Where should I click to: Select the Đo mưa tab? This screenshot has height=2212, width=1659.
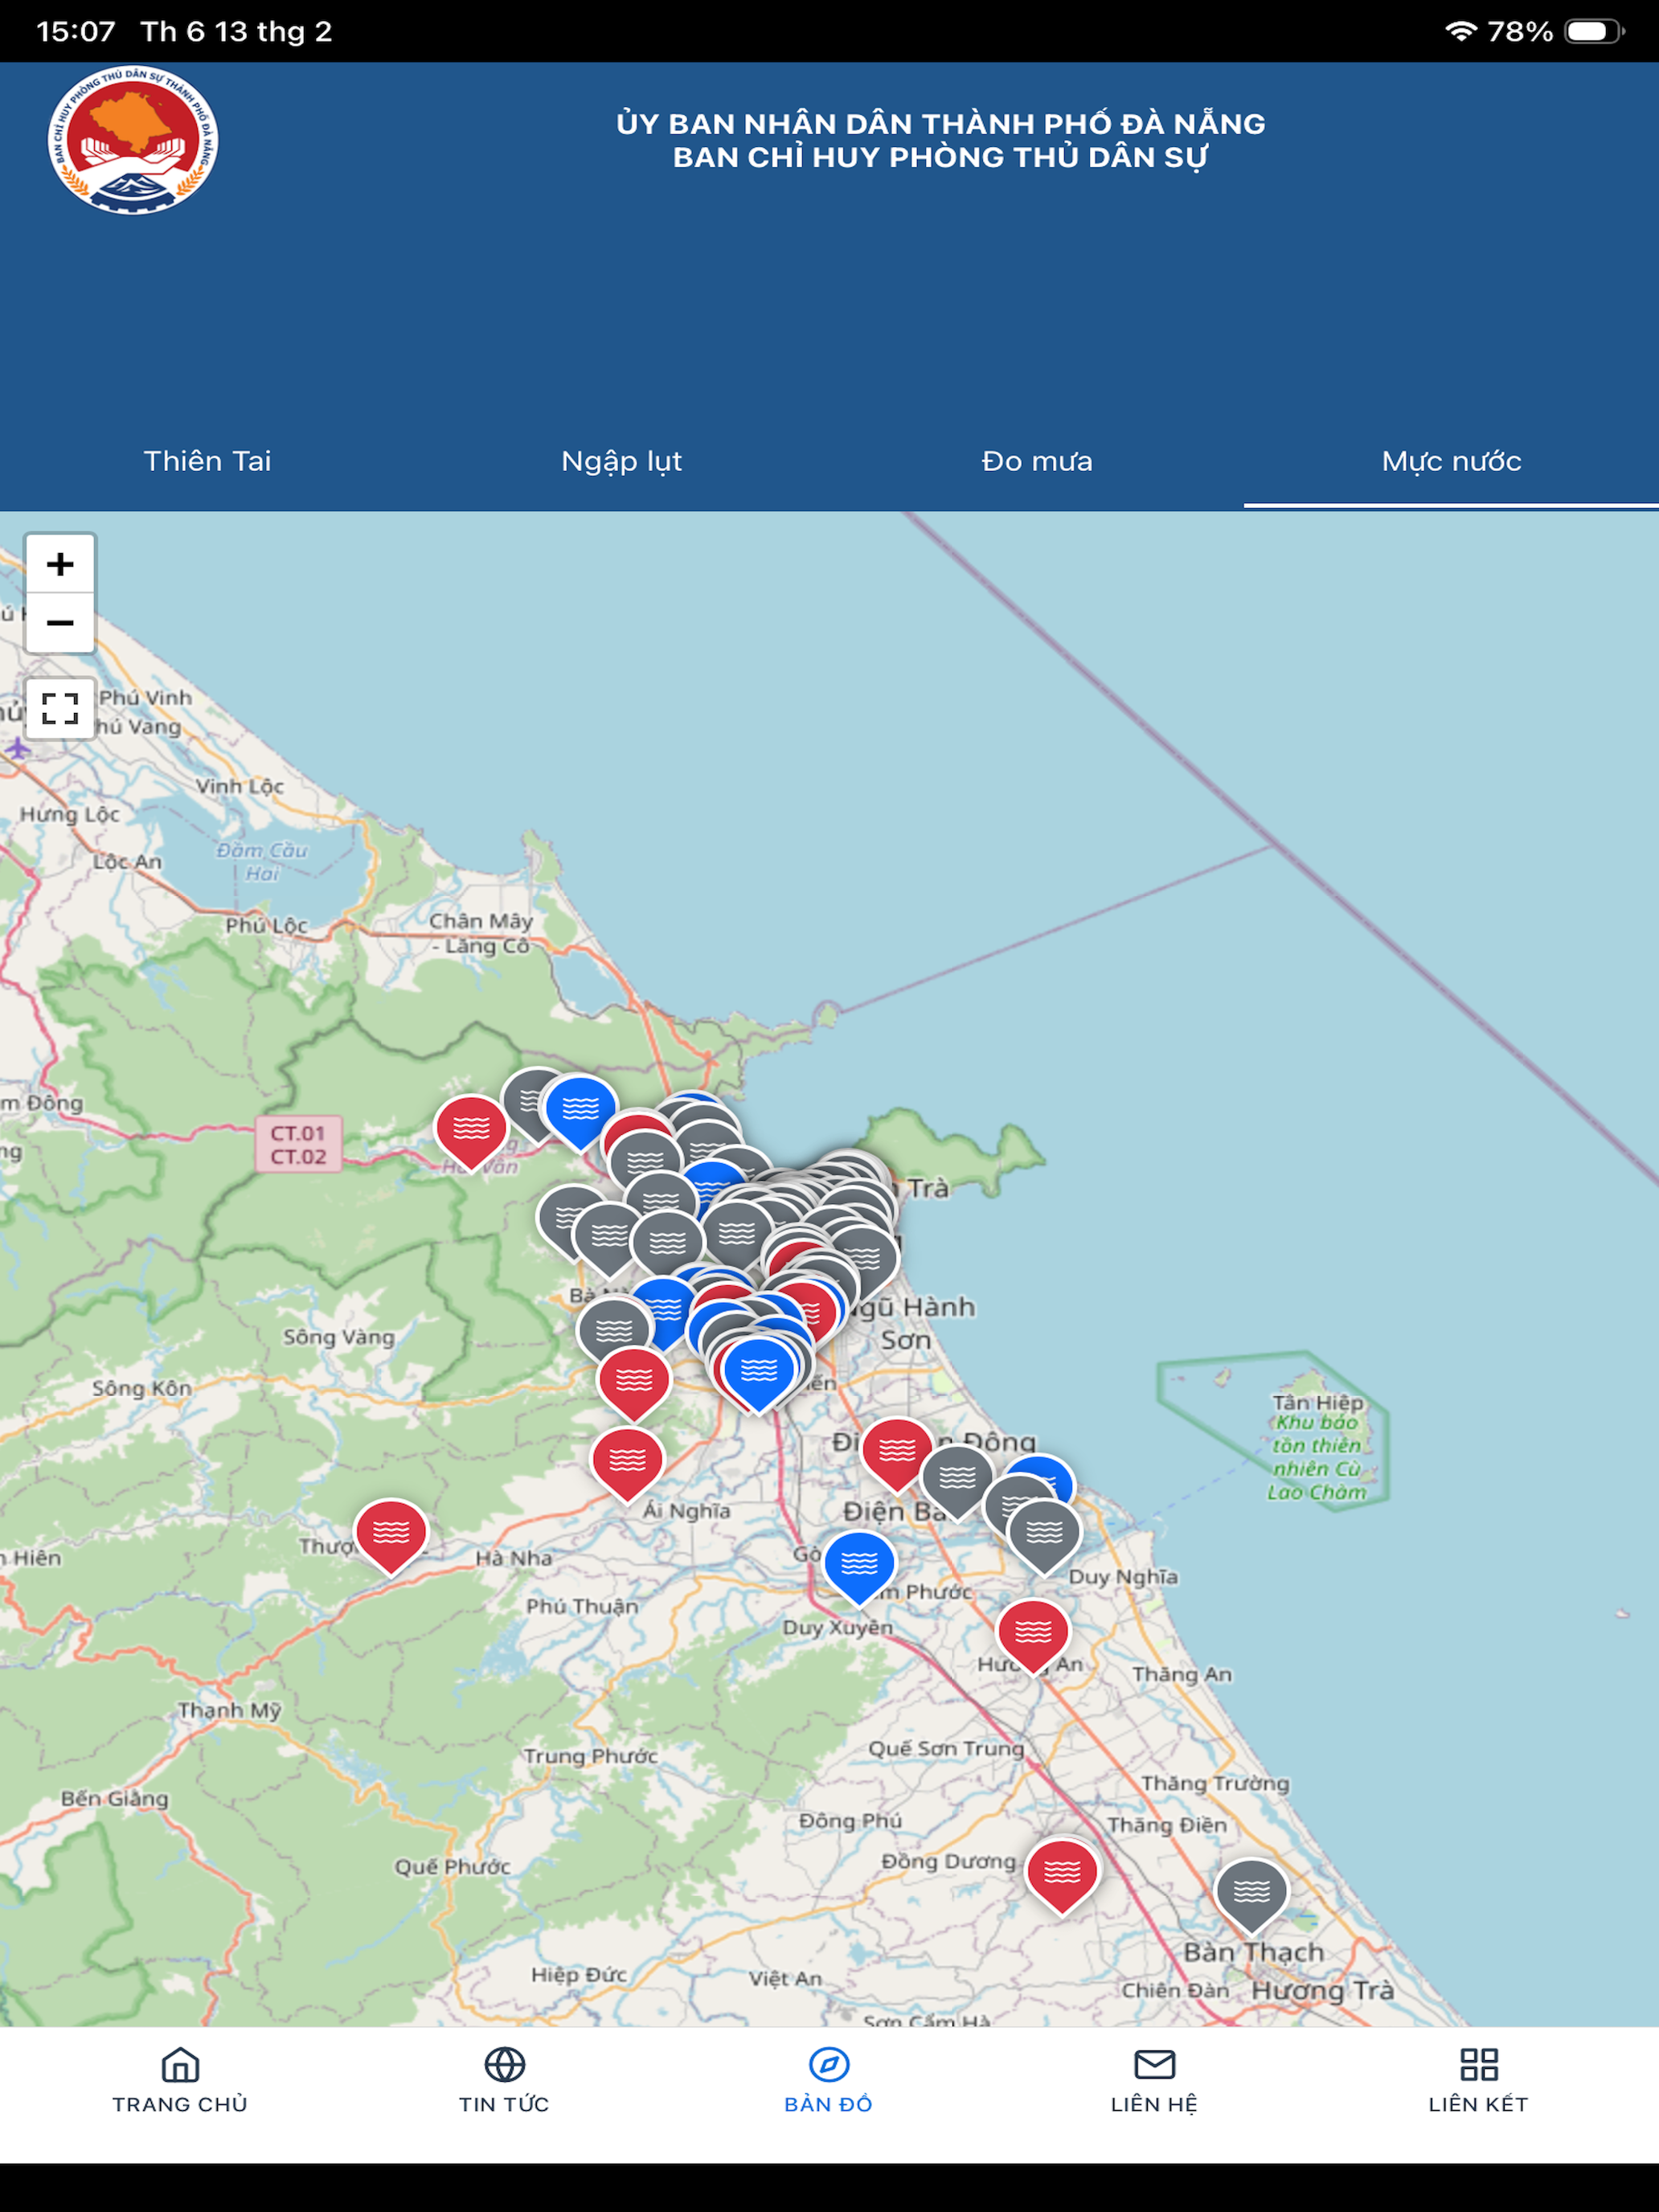click(1037, 461)
